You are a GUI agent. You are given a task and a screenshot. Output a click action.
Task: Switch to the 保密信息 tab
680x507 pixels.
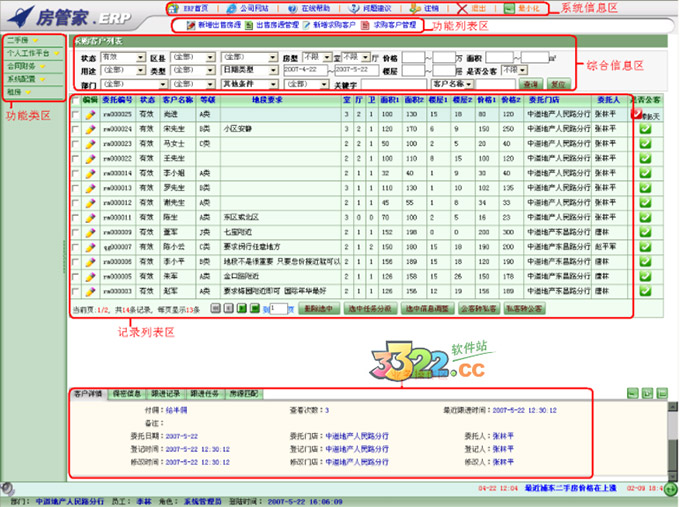click(127, 394)
